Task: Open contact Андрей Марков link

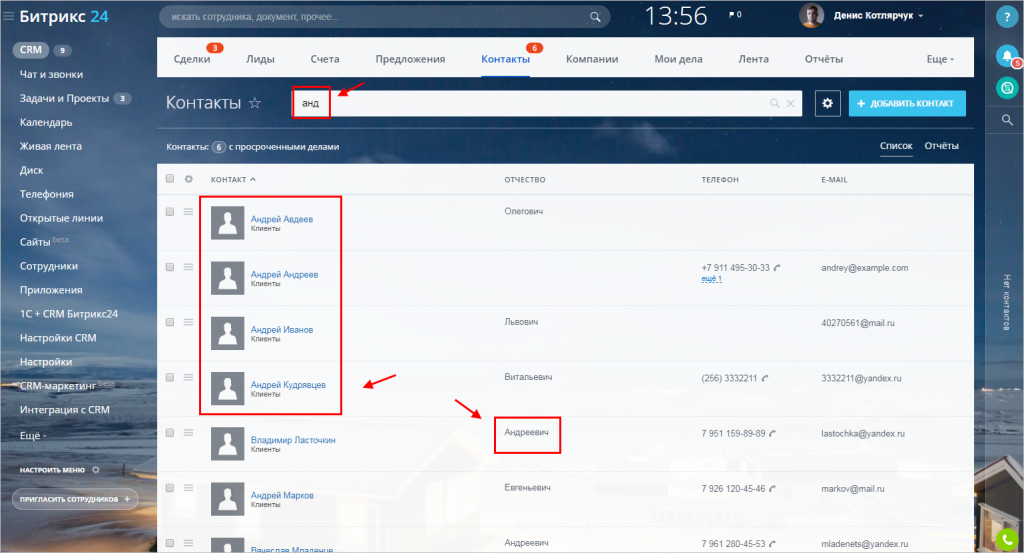Action: point(282,495)
